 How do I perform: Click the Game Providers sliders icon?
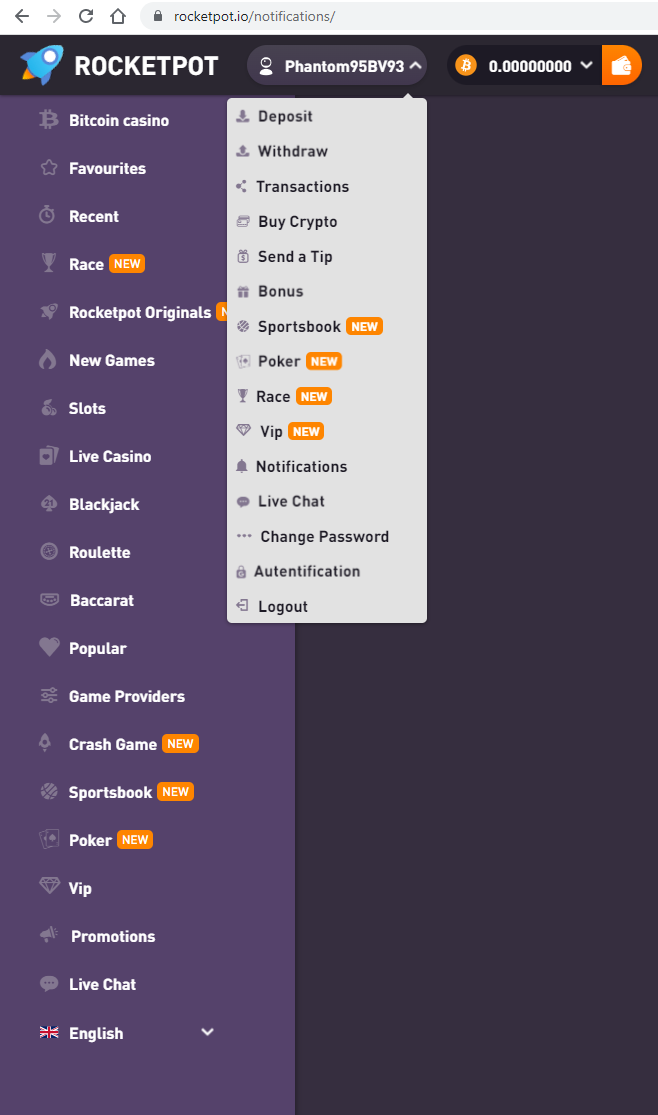pos(49,696)
